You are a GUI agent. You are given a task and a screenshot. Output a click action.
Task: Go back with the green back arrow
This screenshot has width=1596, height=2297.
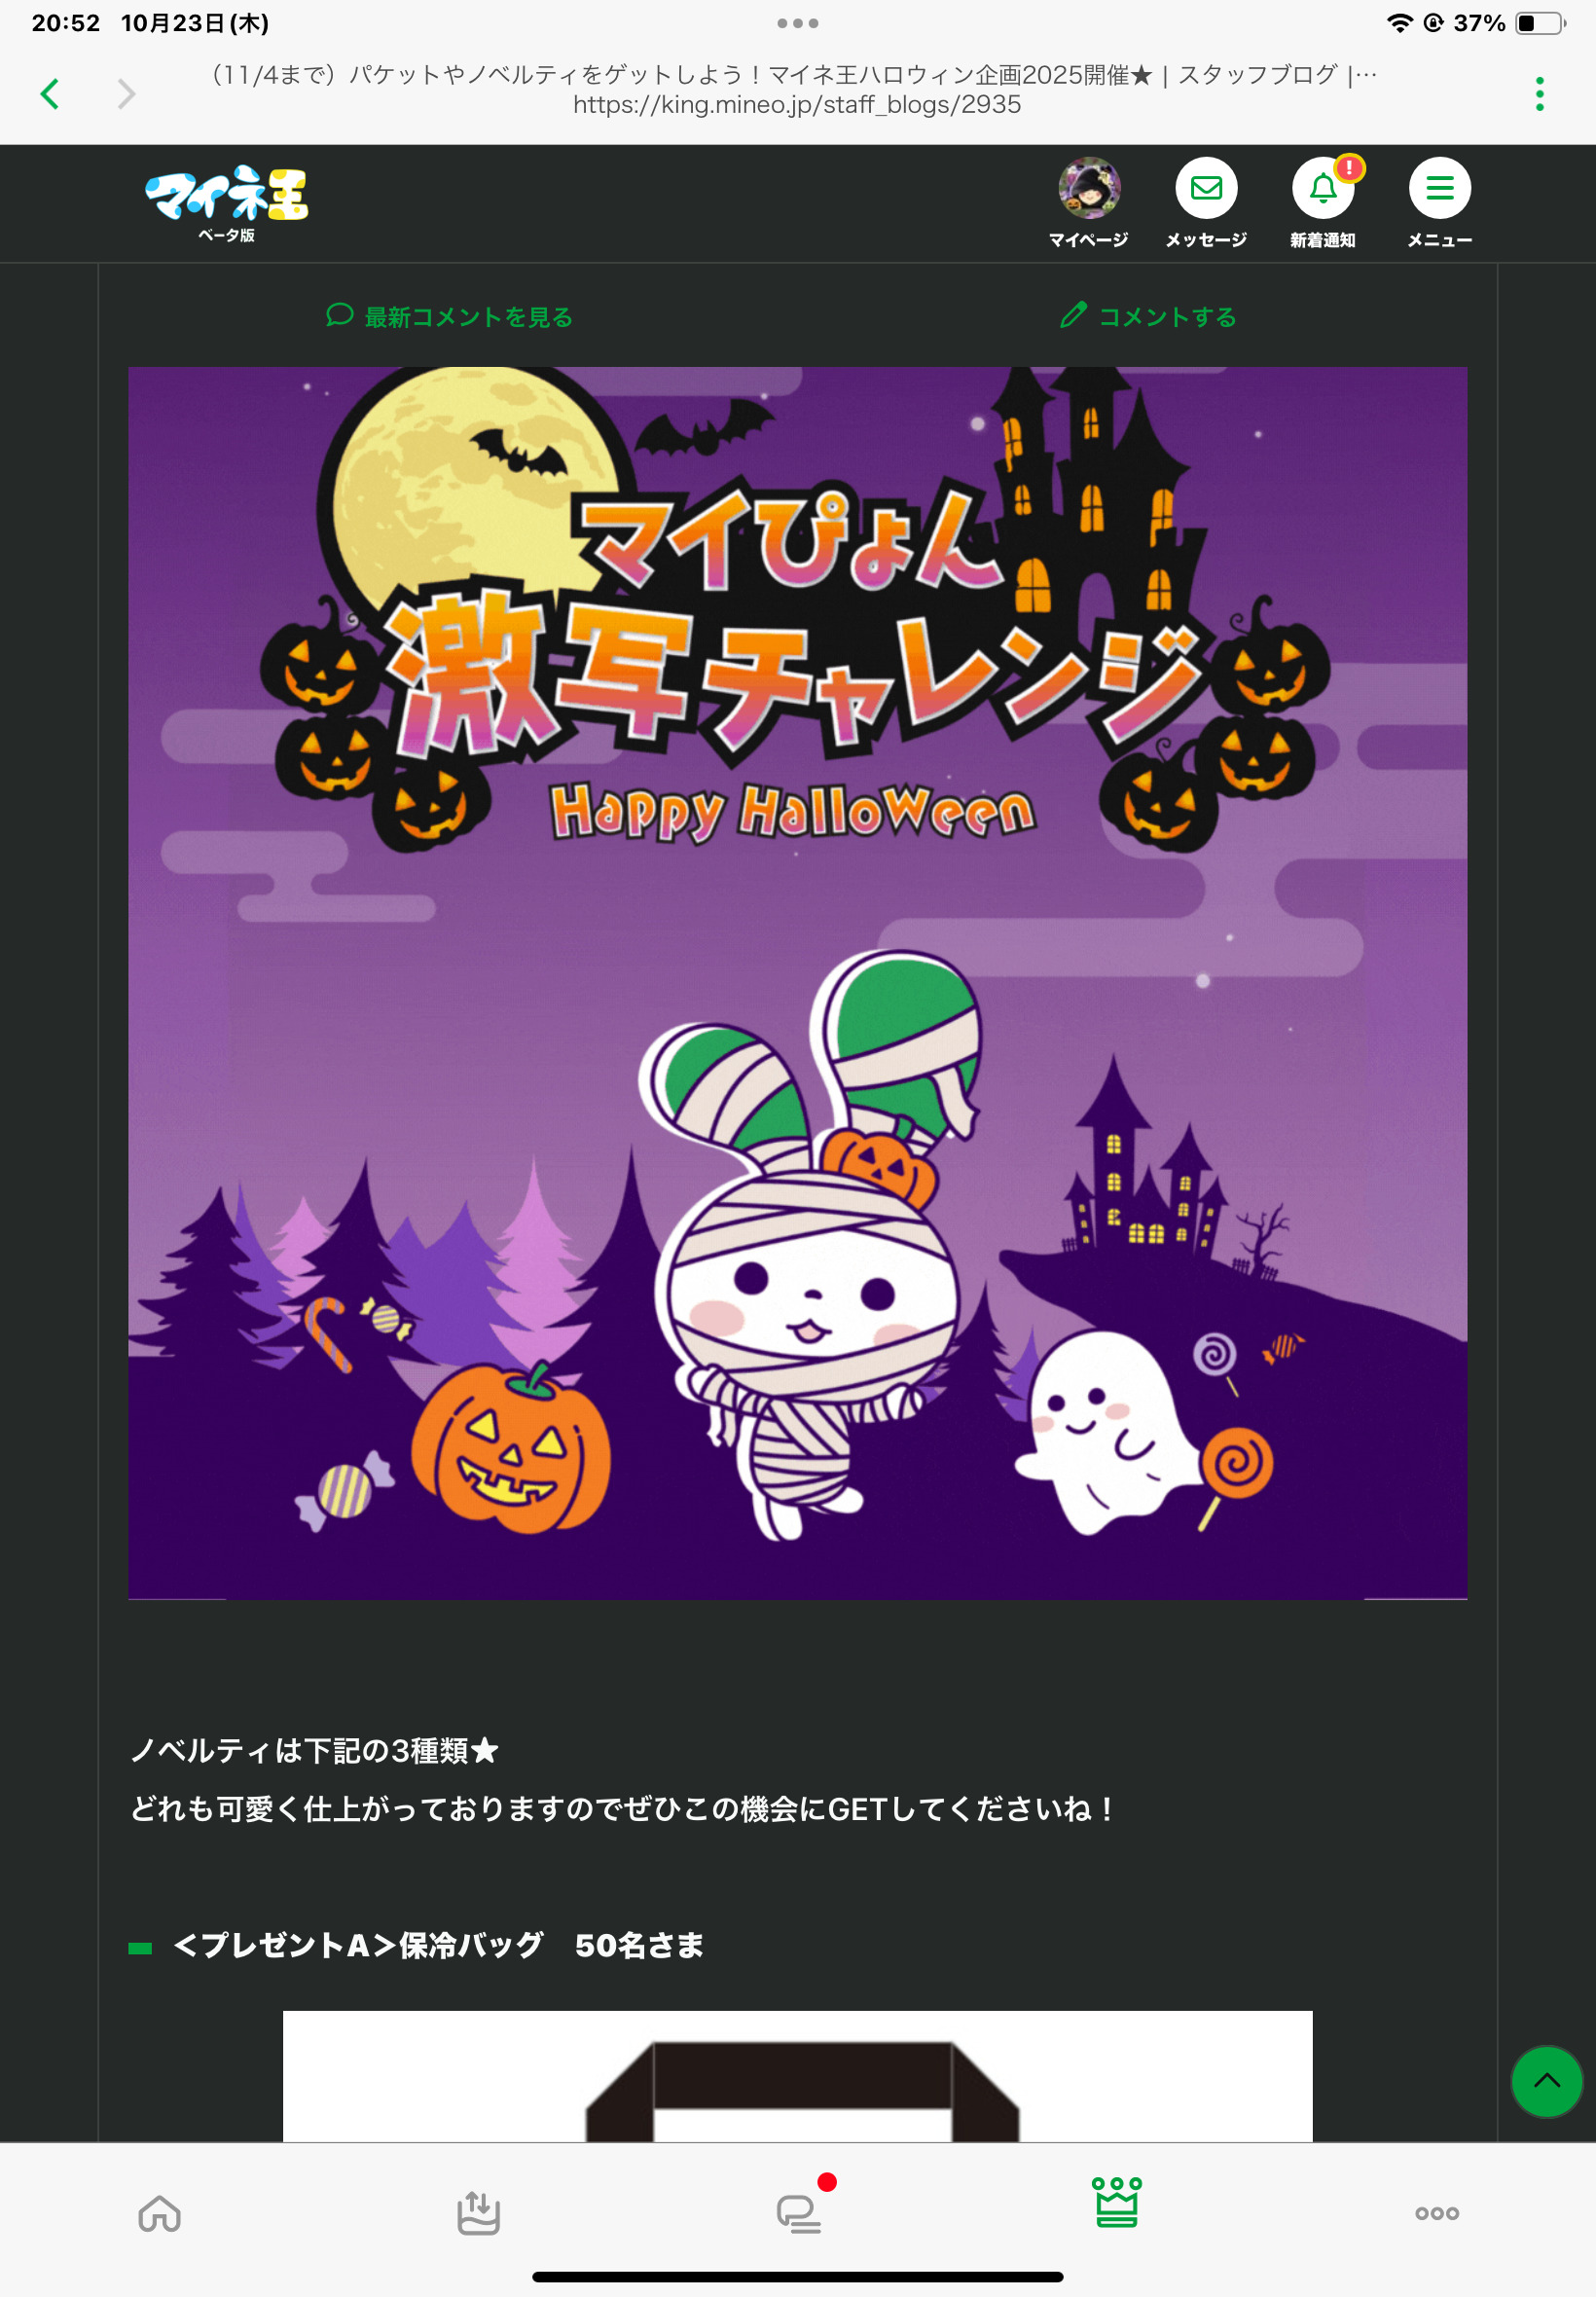(x=49, y=94)
